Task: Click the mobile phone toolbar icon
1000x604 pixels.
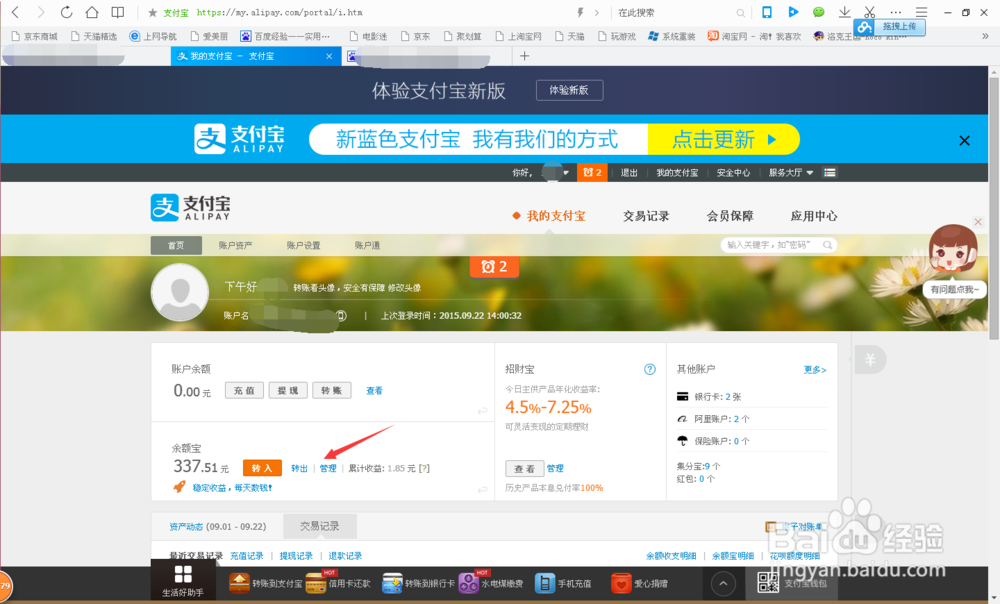Action: point(767,12)
